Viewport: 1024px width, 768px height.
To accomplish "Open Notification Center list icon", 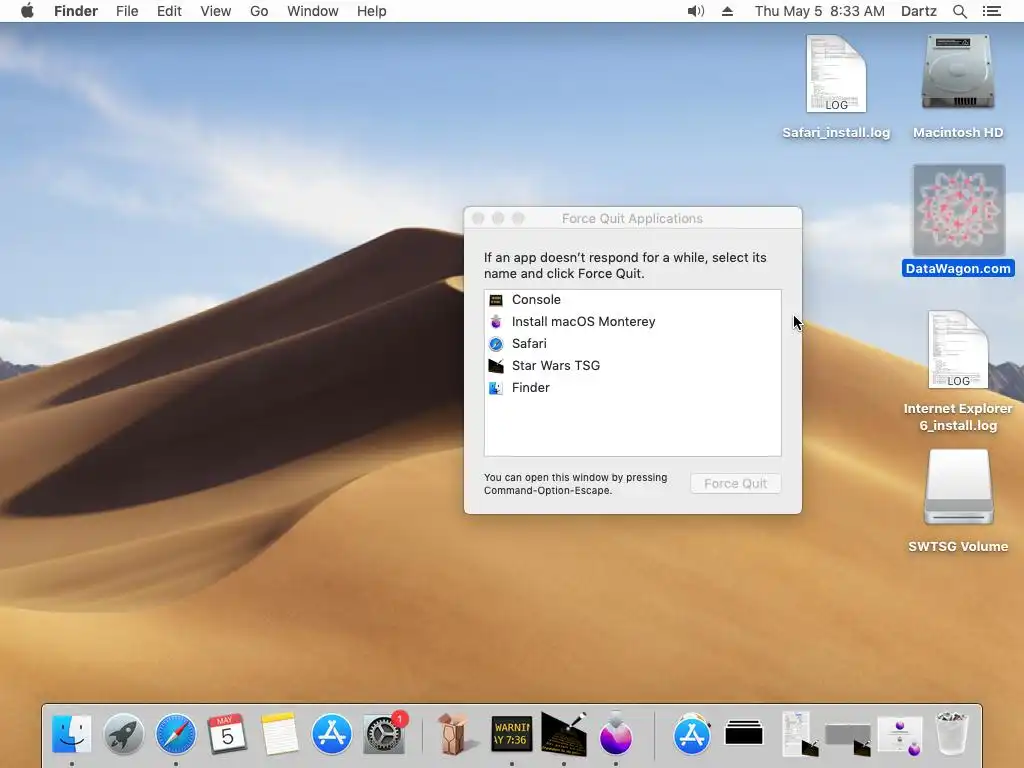I will (x=992, y=11).
